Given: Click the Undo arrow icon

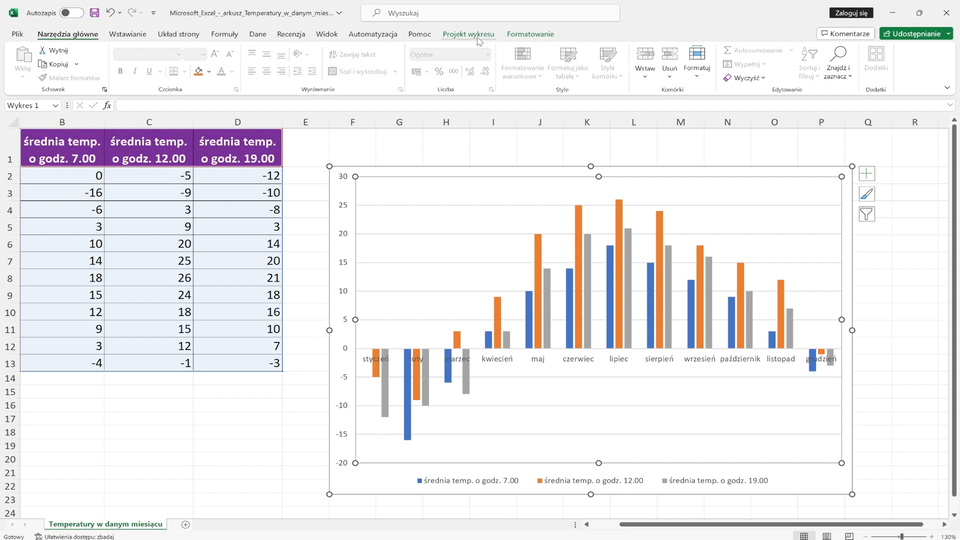Looking at the screenshot, I should [x=110, y=13].
